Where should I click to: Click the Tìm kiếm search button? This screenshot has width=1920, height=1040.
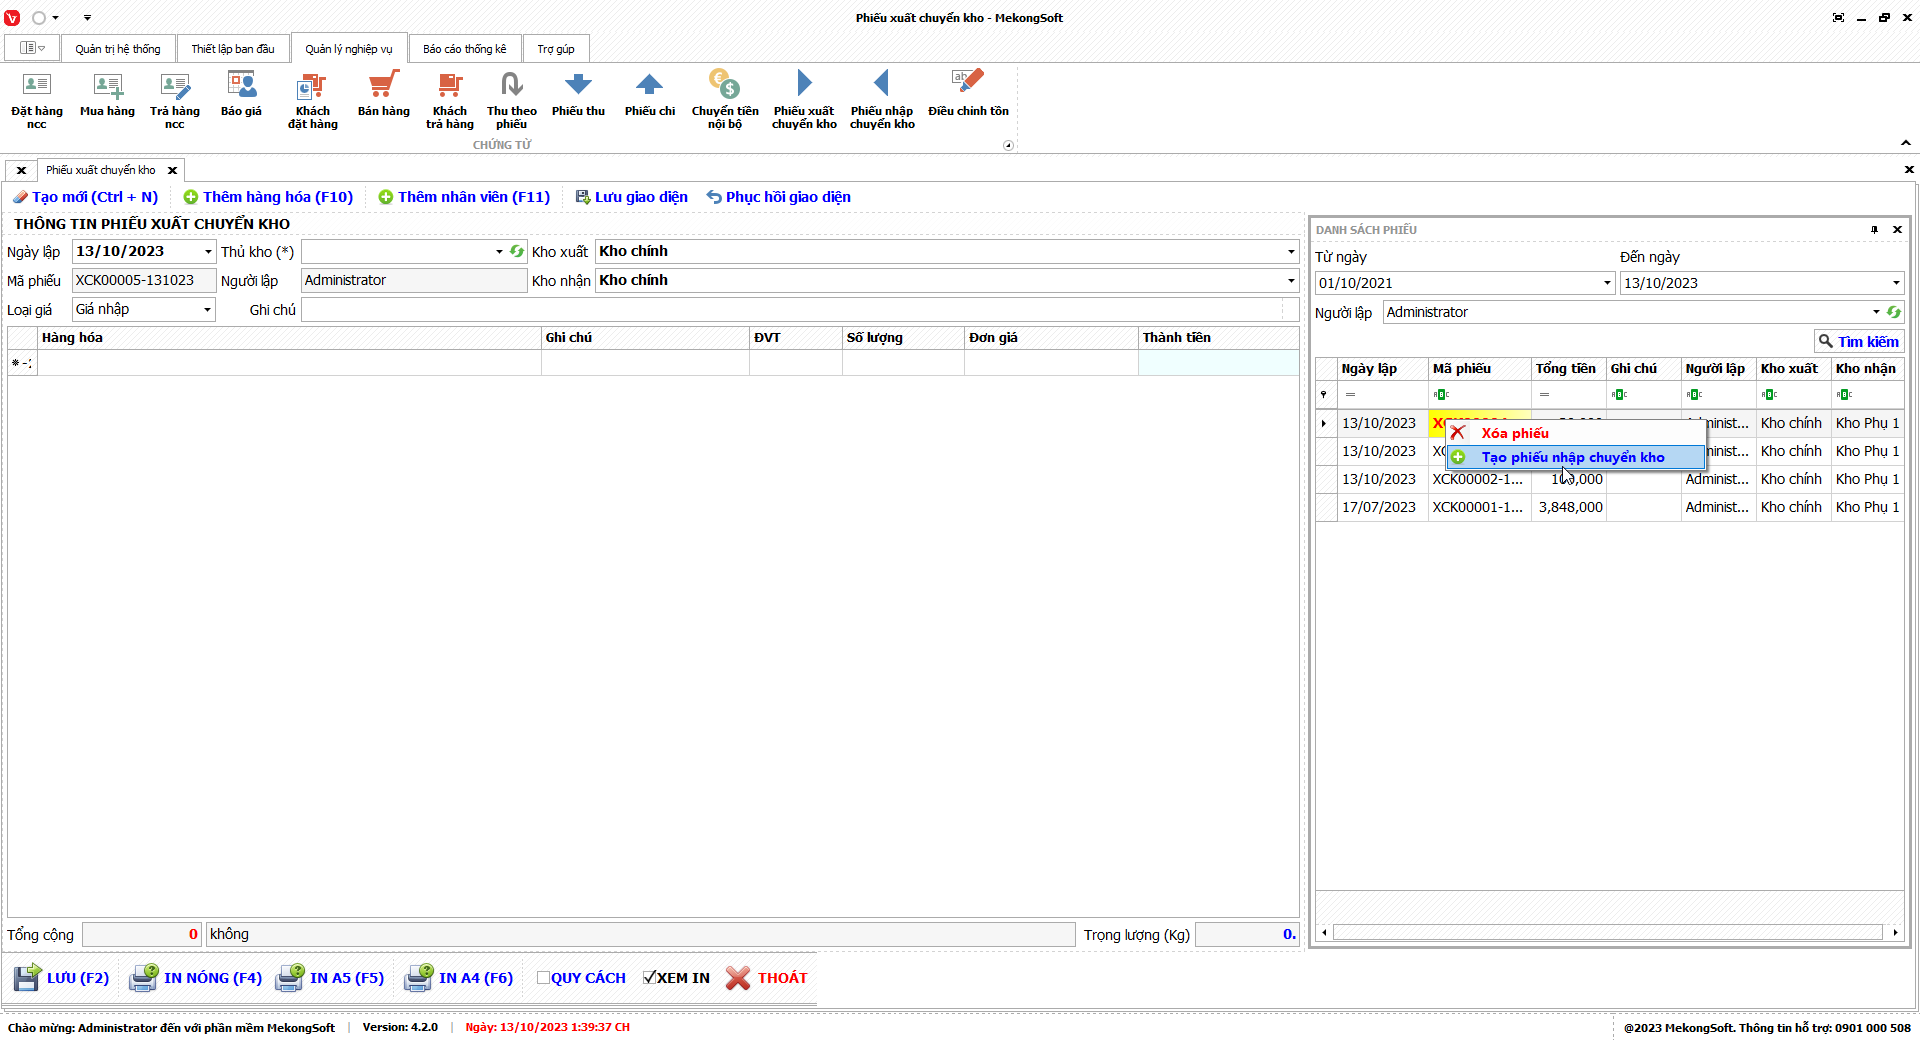click(x=1858, y=342)
